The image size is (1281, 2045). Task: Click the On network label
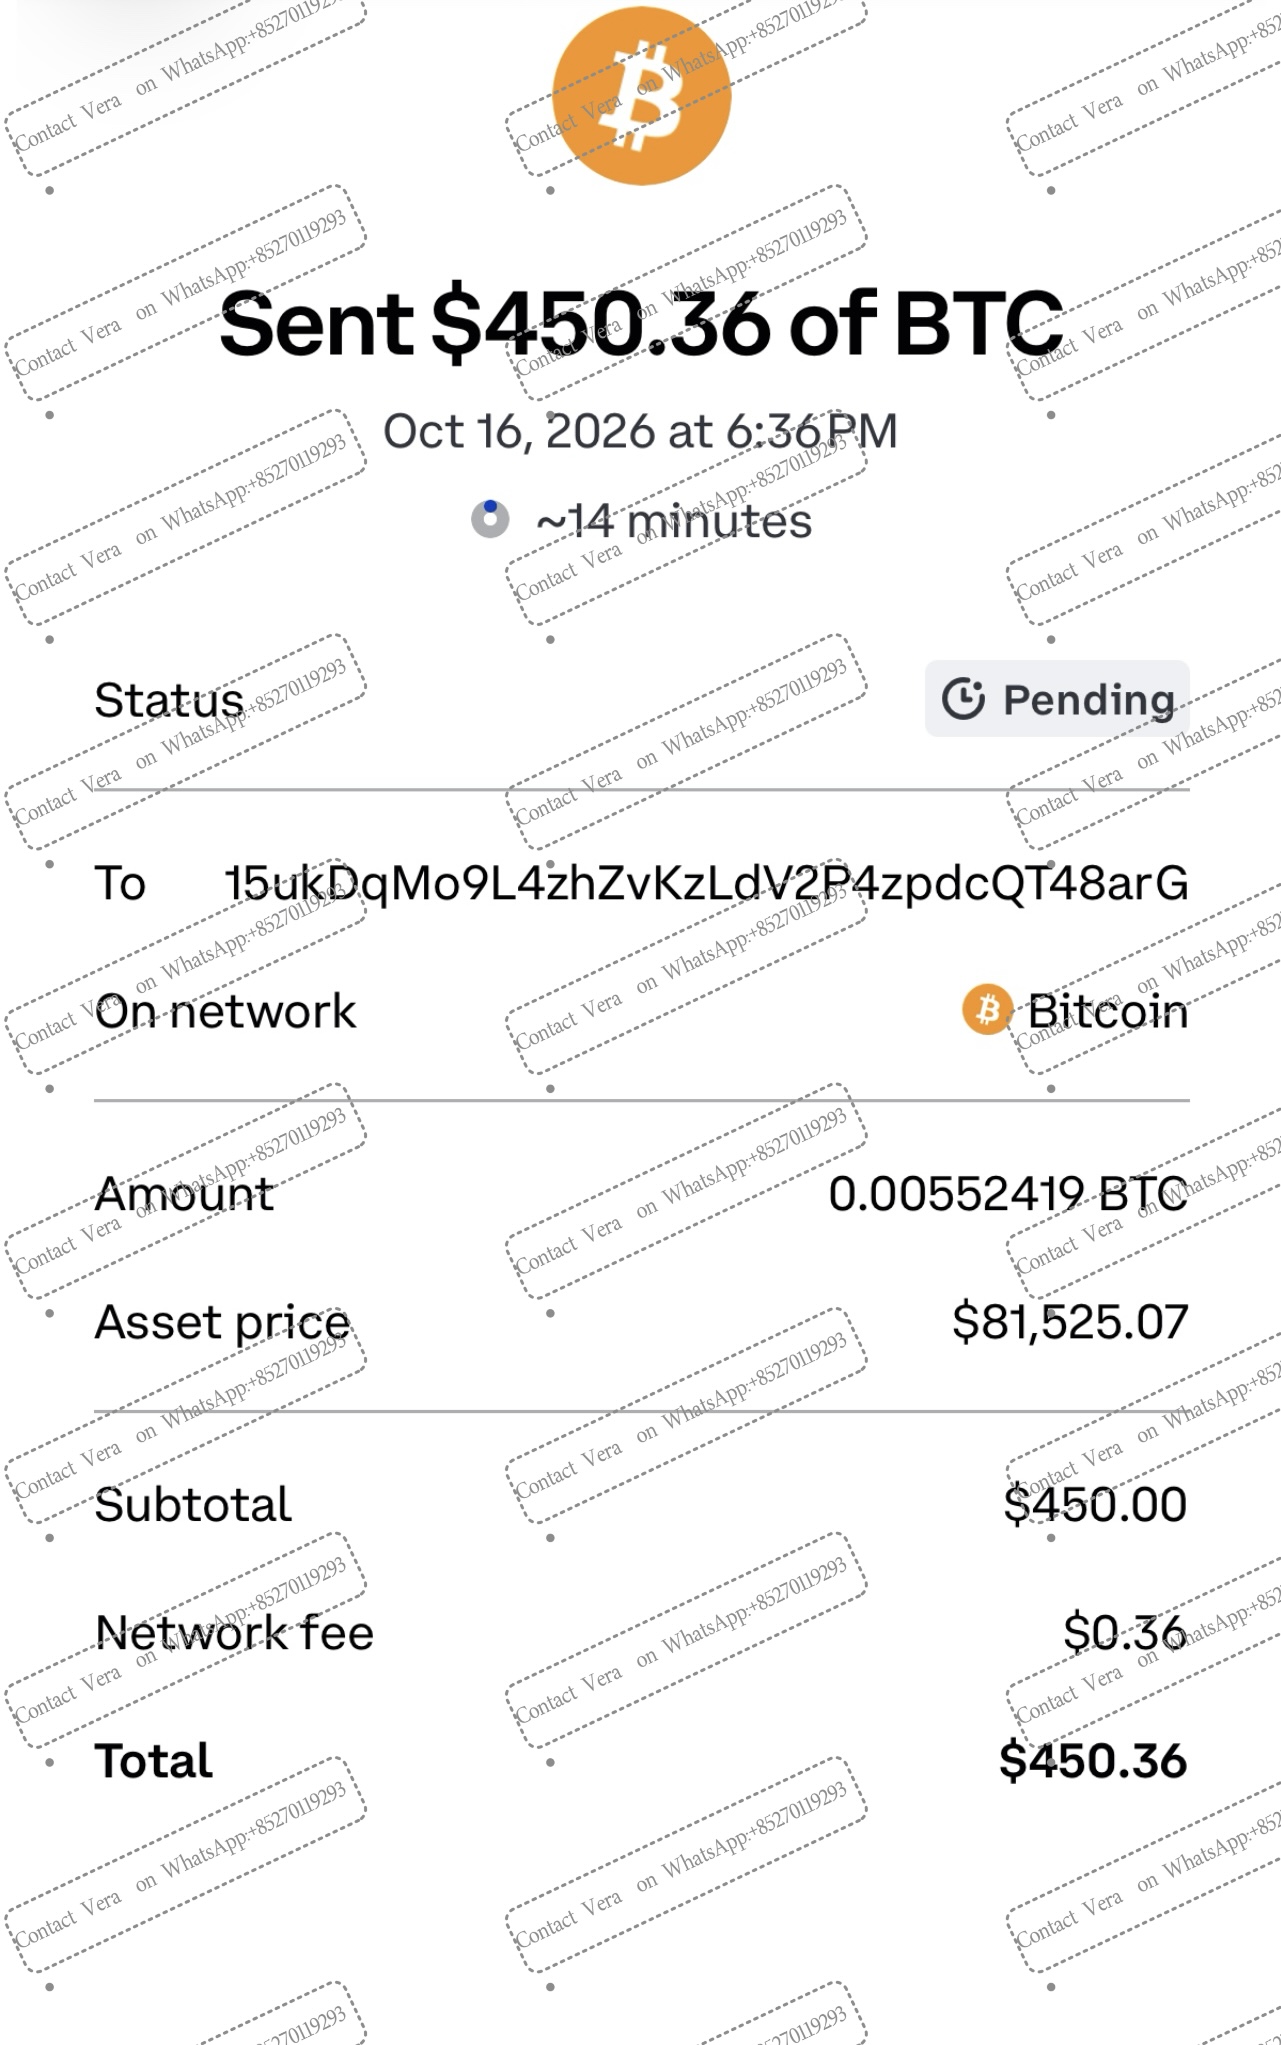coord(225,1011)
